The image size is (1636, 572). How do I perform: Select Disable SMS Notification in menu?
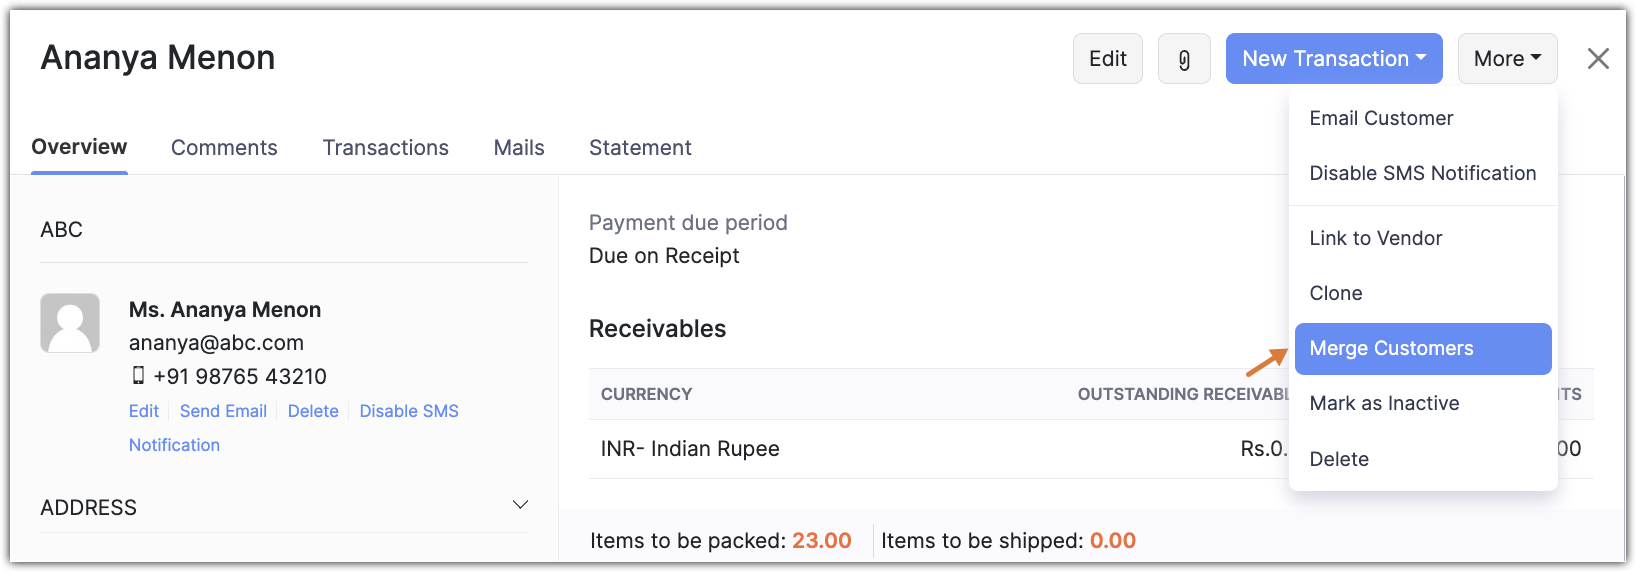pos(1422,173)
